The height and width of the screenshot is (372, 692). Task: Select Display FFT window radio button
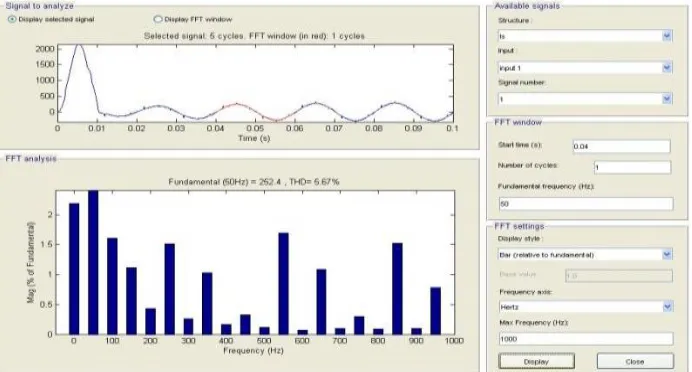click(x=158, y=19)
